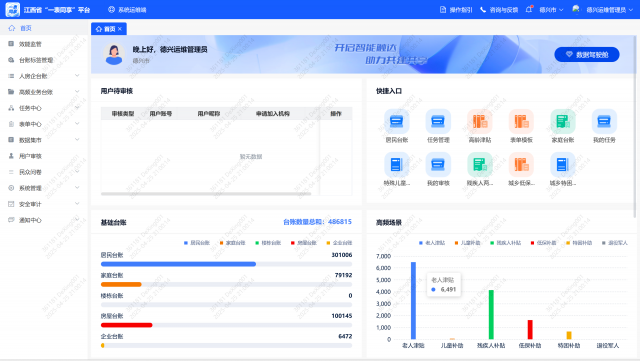Open the 高龄津贴 shortcut icon
This screenshot has width=640, height=361.
[x=480, y=121]
